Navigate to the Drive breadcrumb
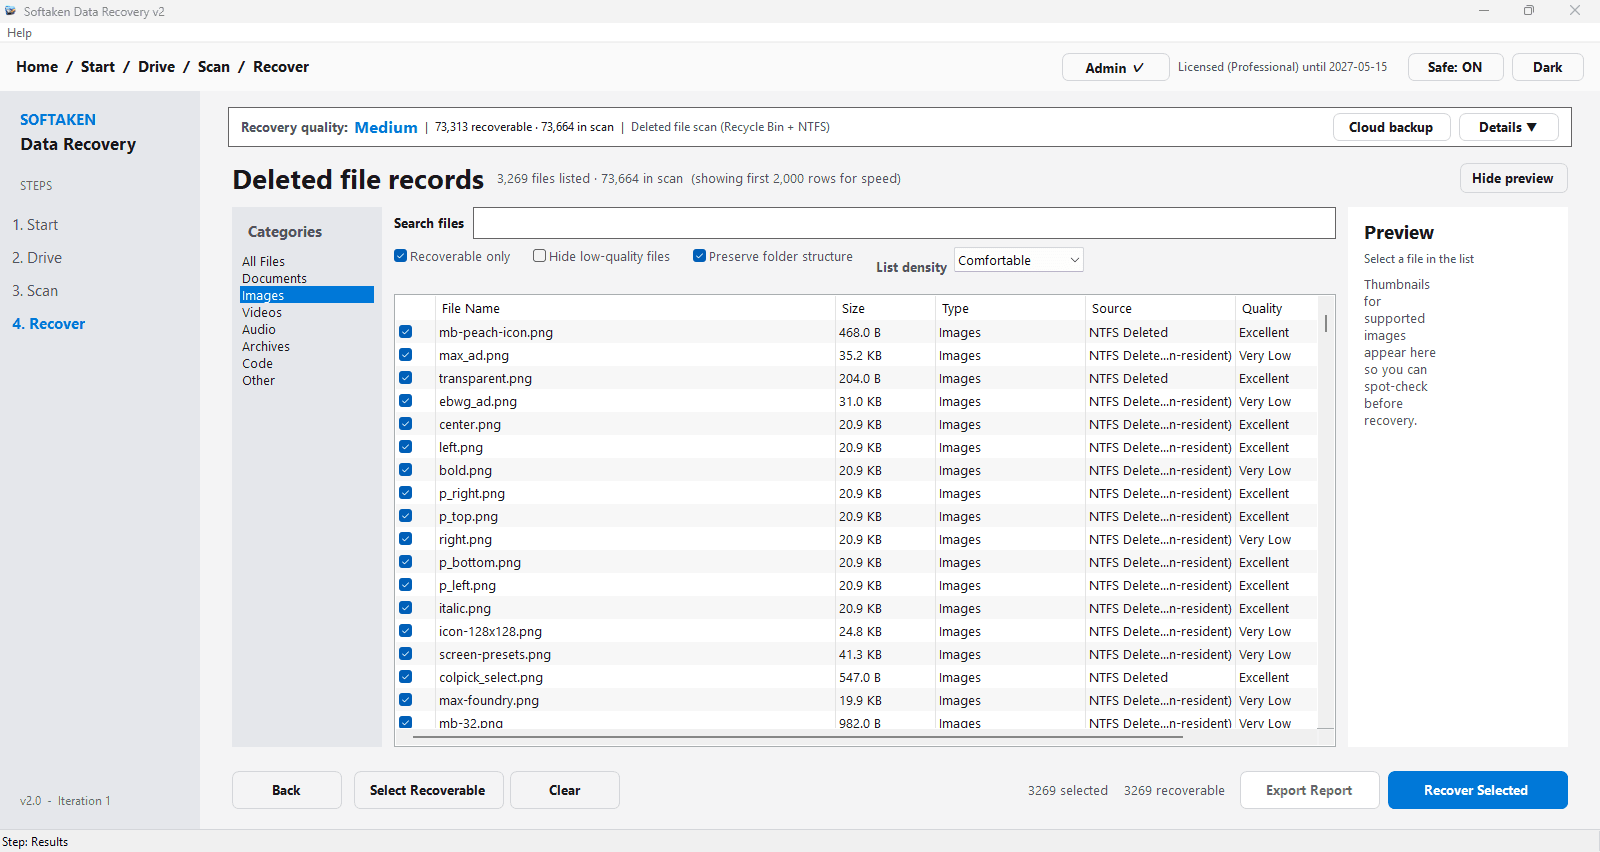The width and height of the screenshot is (1600, 852). point(156,67)
